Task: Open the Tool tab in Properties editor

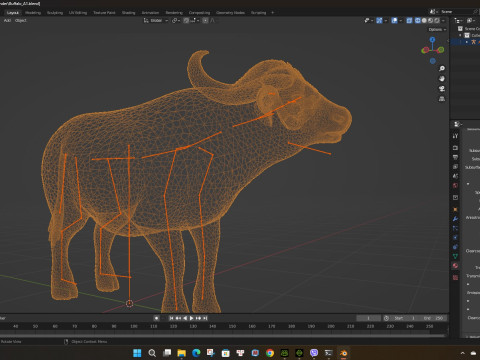Action: (x=455, y=136)
